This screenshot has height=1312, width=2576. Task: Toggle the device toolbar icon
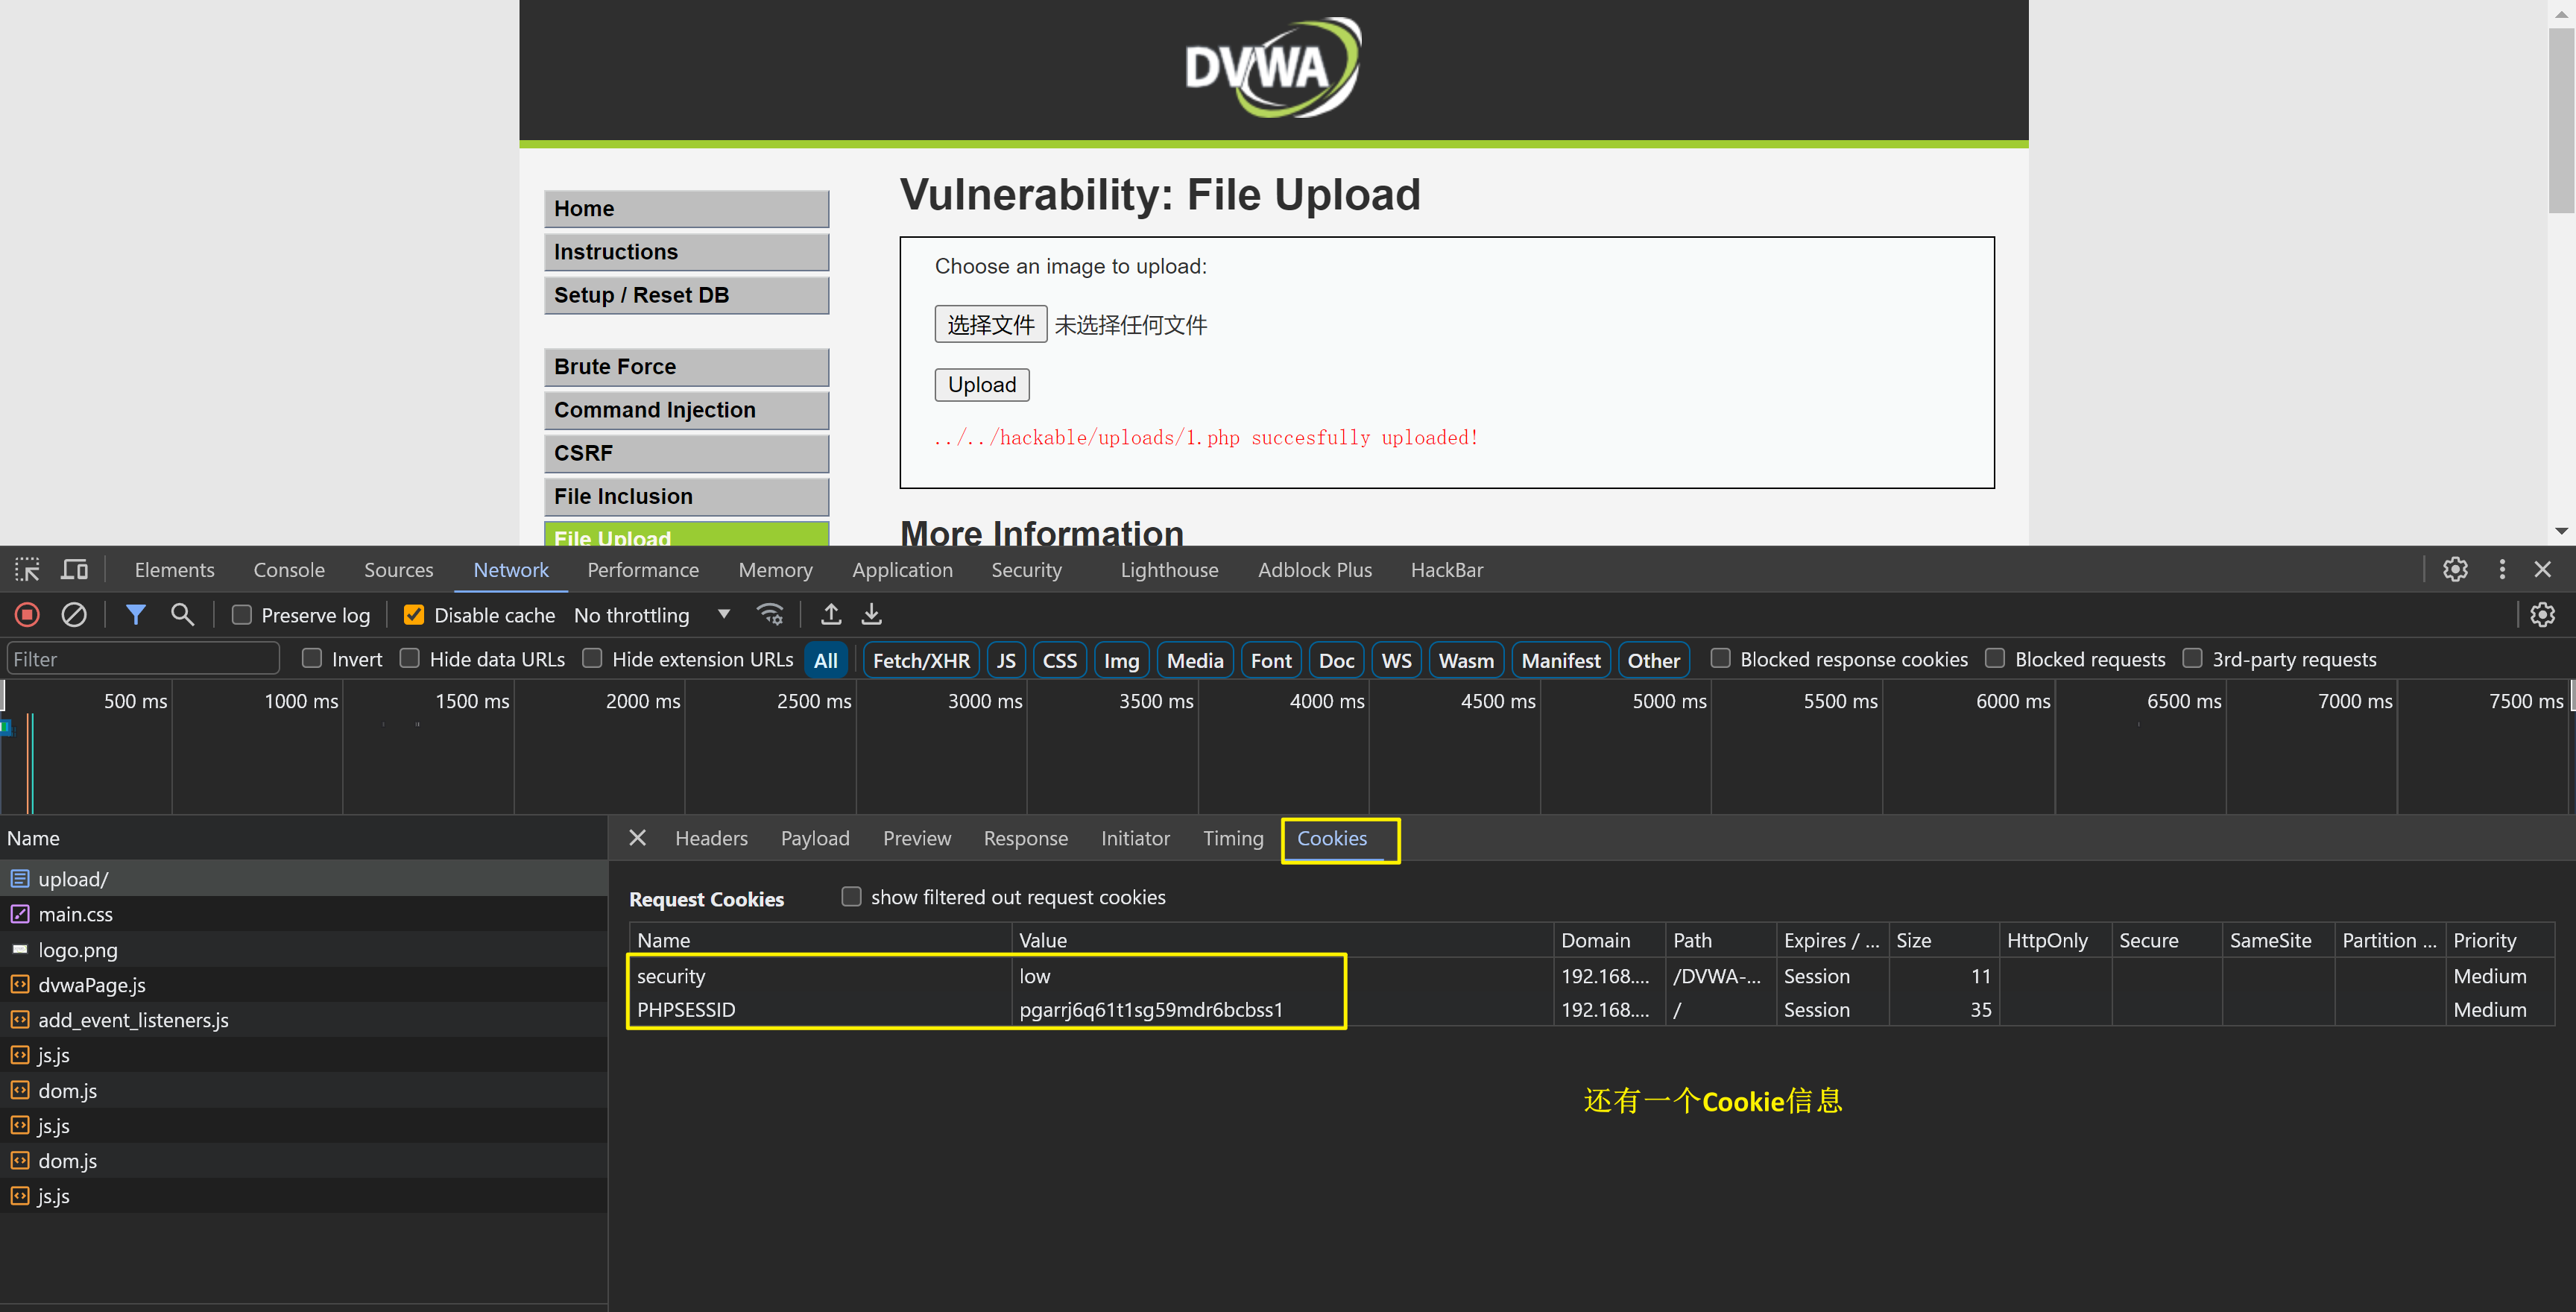click(x=74, y=569)
